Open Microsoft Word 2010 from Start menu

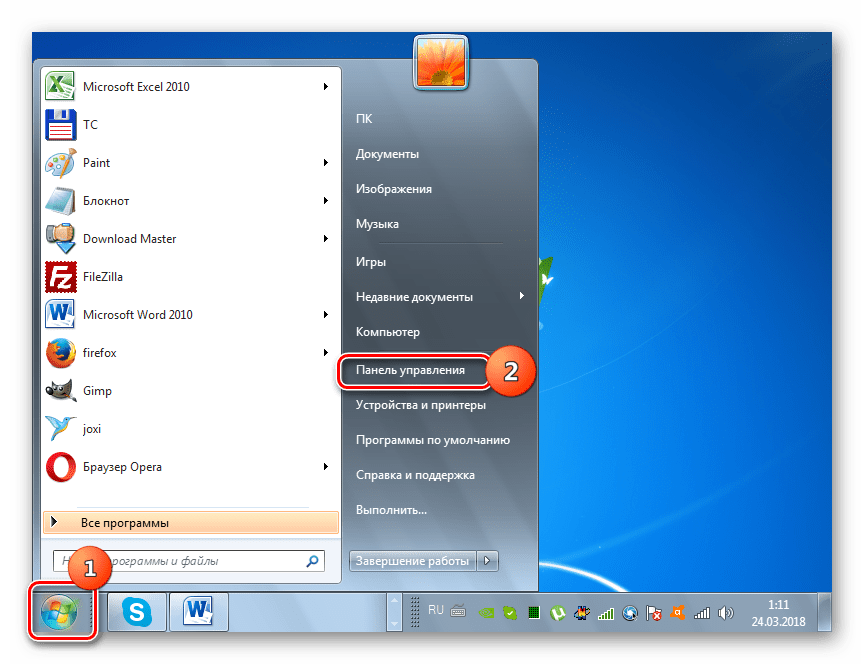point(191,315)
